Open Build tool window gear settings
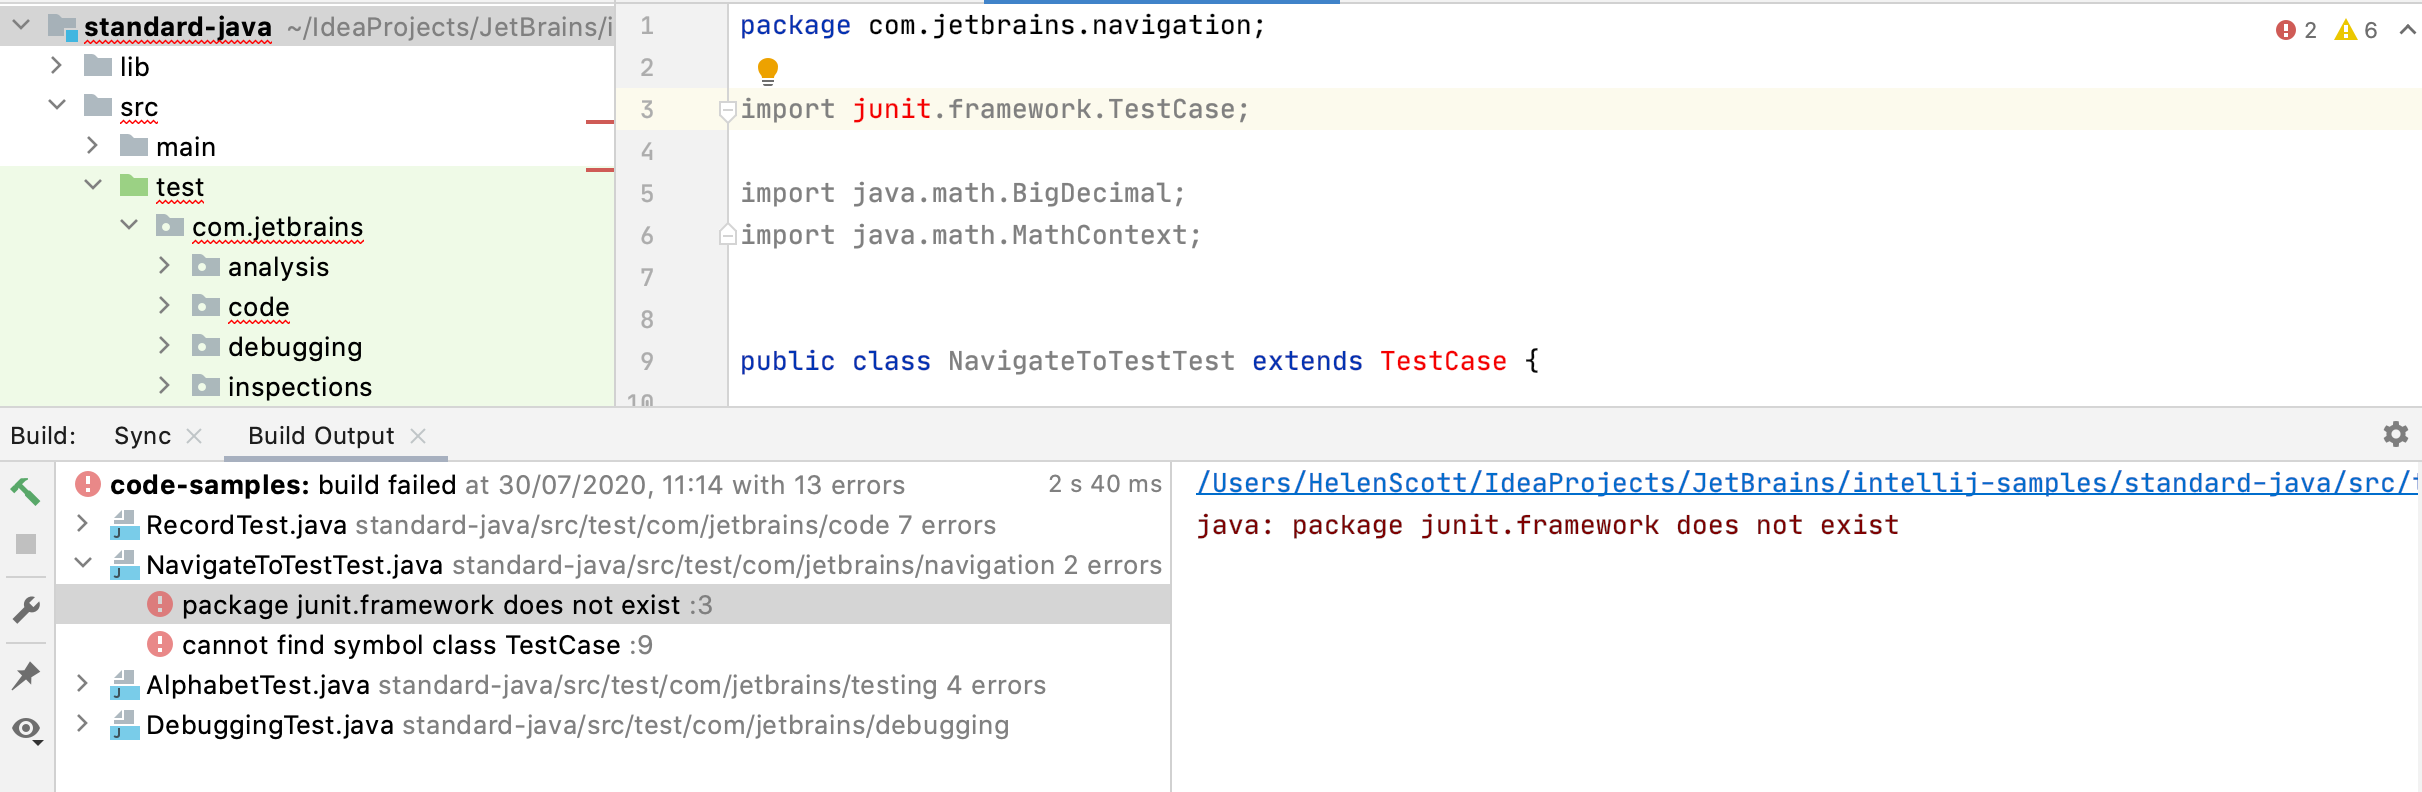Screen dimensions: 2422x792 click(x=2396, y=434)
